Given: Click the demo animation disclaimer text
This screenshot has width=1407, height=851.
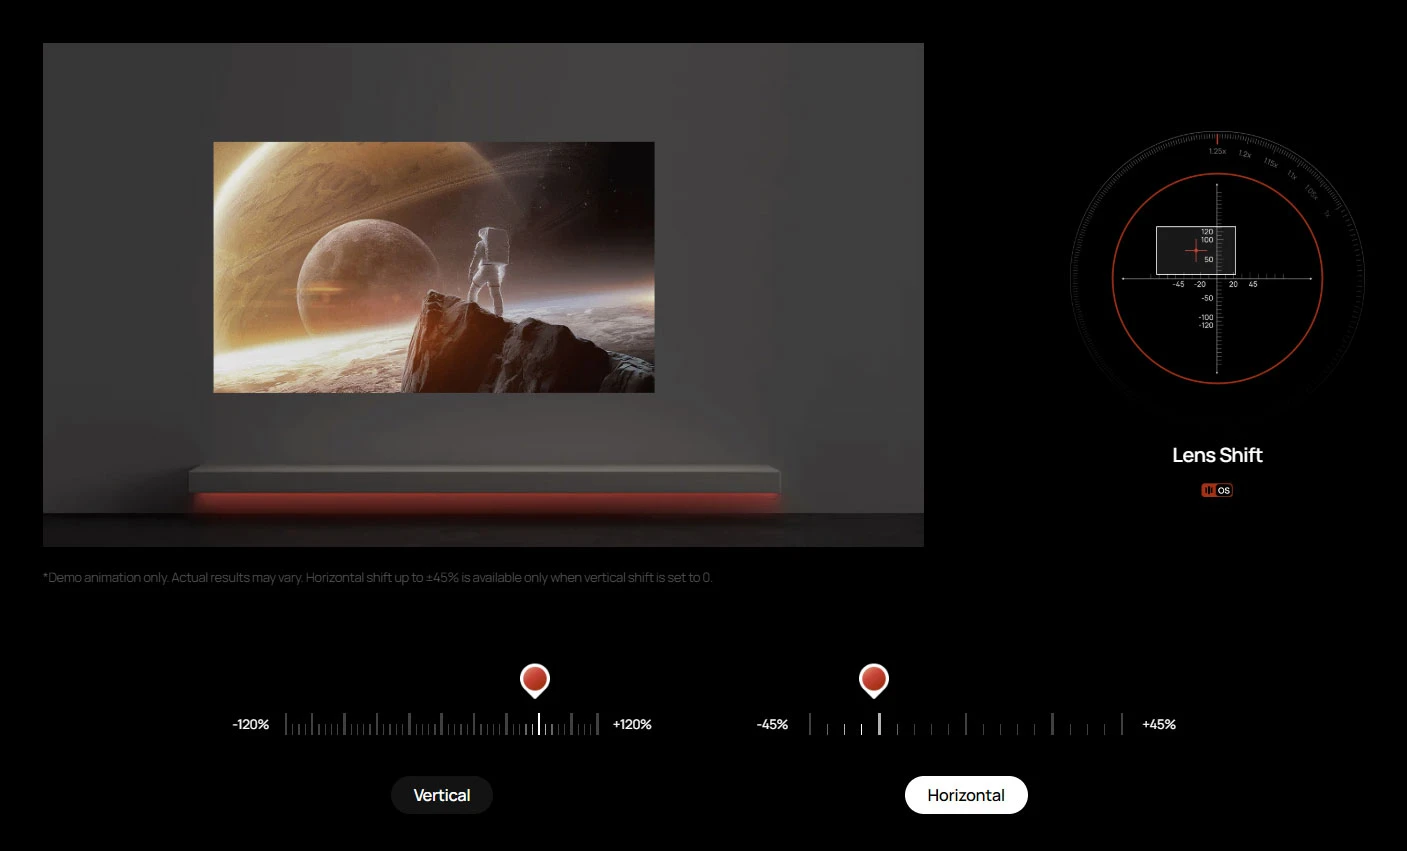Looking at the screenshot, I should point(378,578).
